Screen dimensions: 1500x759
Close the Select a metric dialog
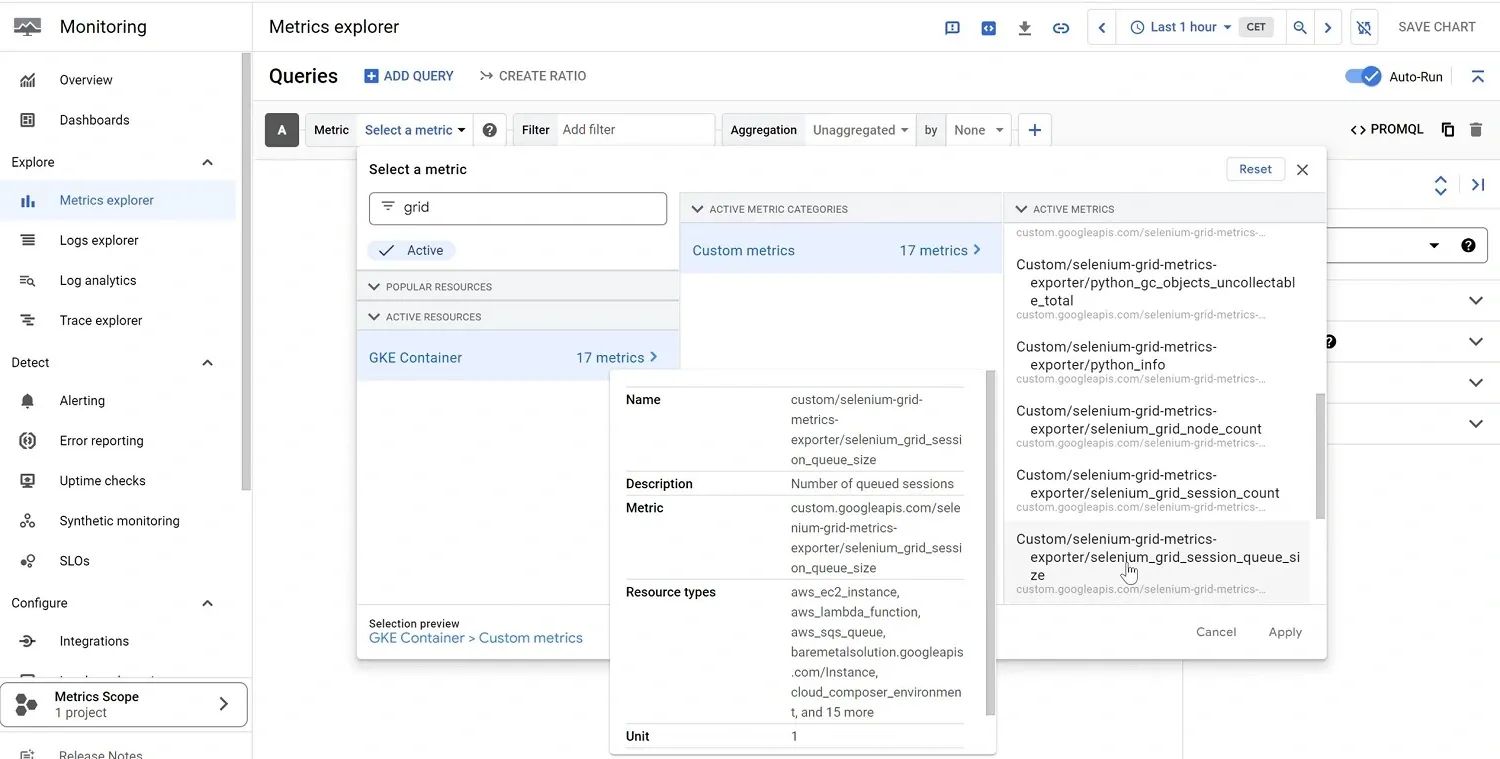(1302, 170)
